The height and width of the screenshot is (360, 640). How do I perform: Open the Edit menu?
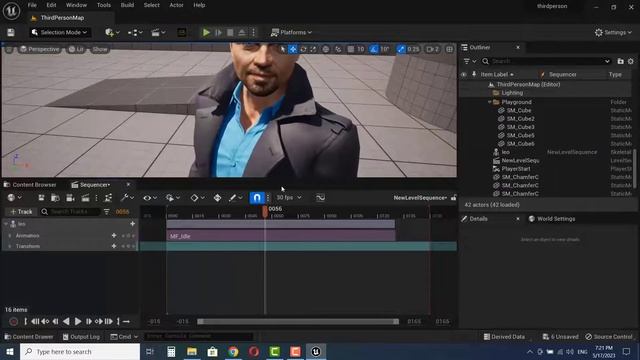tap(51, 5)
